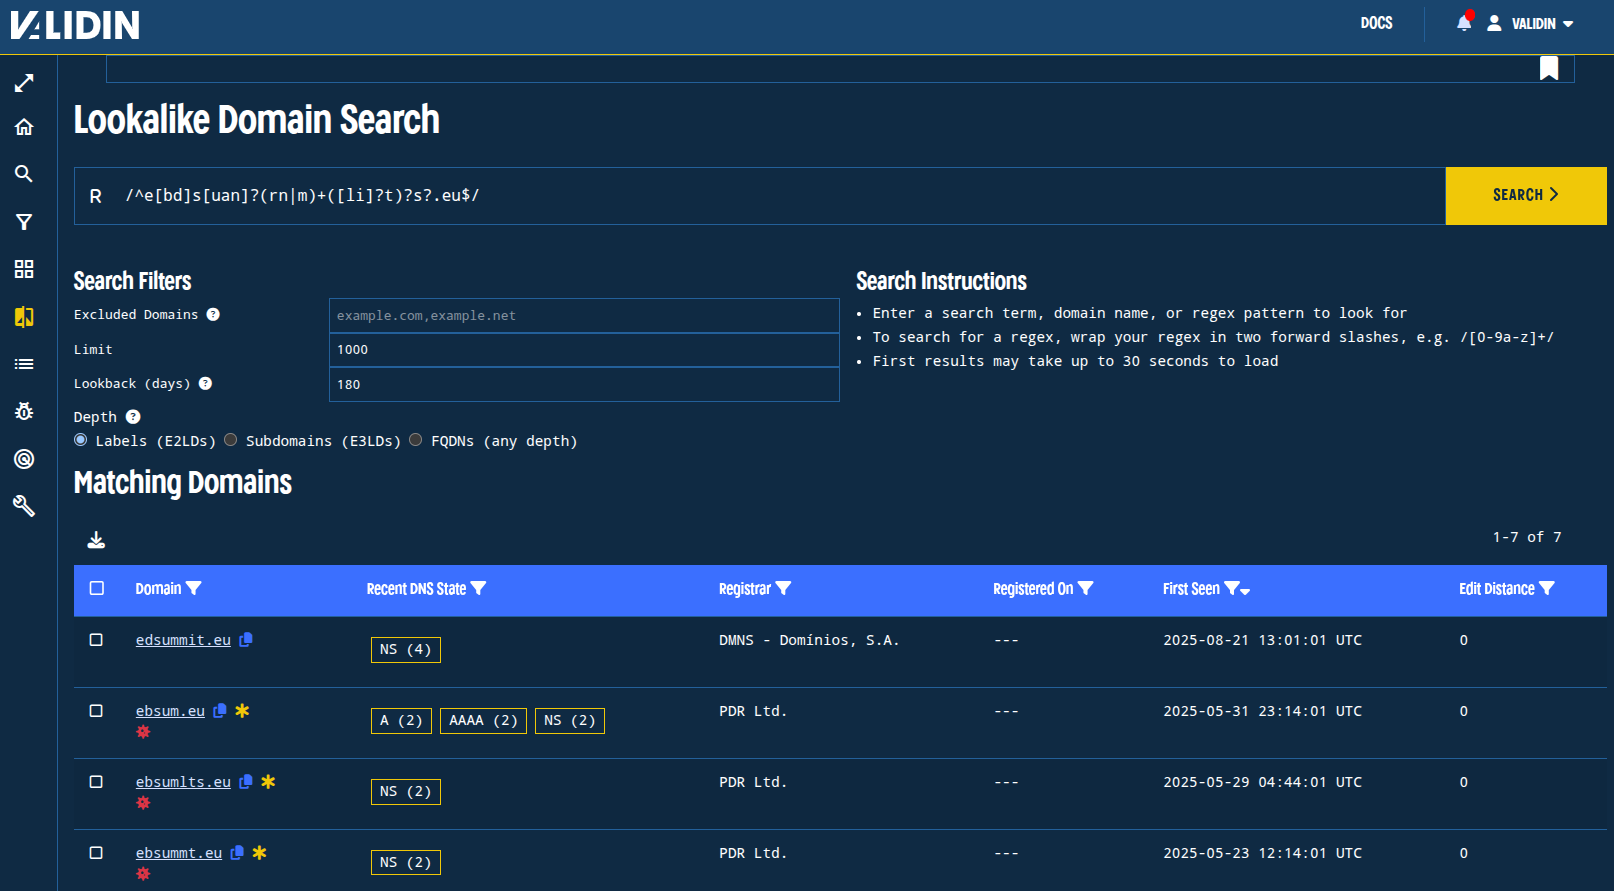Open the First Seen column filter

pyautogui.click(x=1232, y=589)
